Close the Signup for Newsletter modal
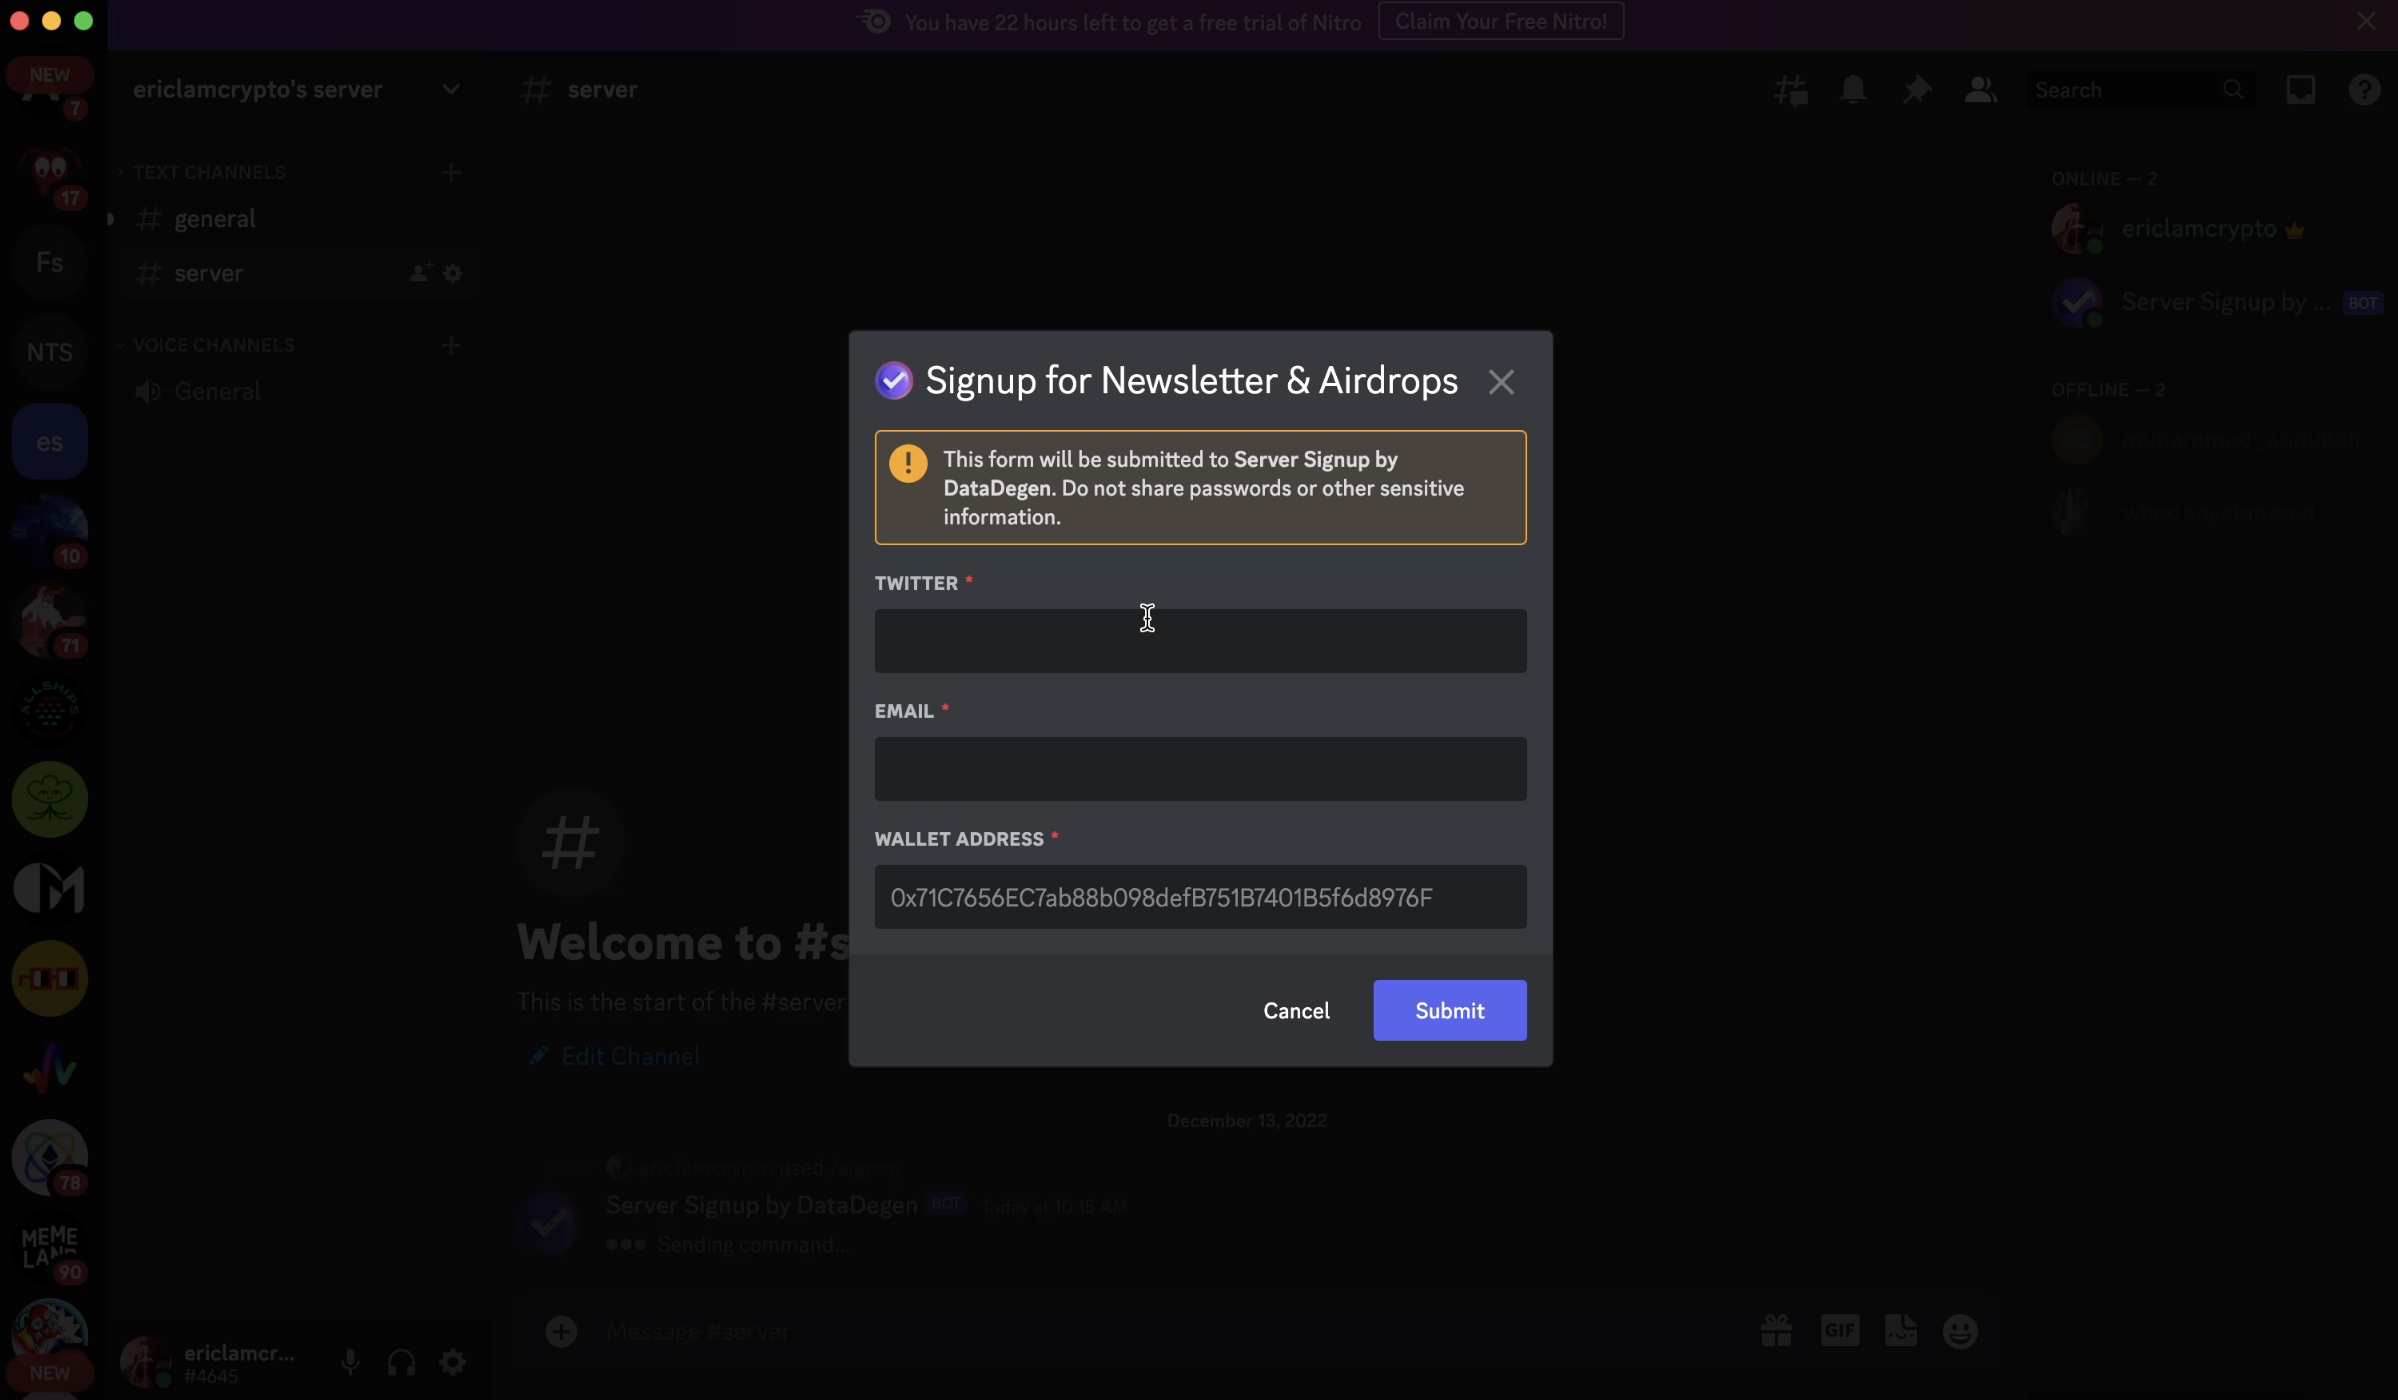 click(1500, 382)
